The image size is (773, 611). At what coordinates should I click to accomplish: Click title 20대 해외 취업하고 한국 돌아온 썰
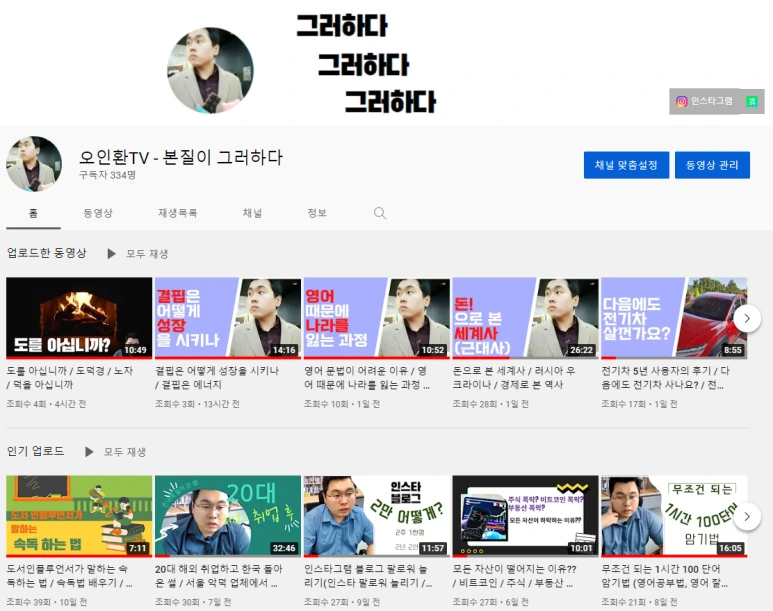(218, 575)
